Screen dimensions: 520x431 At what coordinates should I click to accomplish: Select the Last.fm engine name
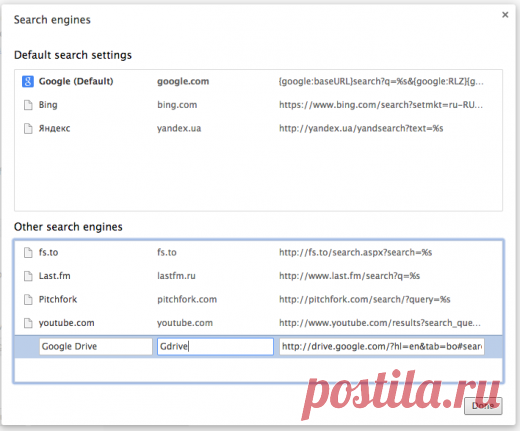[x=55, y=276]
